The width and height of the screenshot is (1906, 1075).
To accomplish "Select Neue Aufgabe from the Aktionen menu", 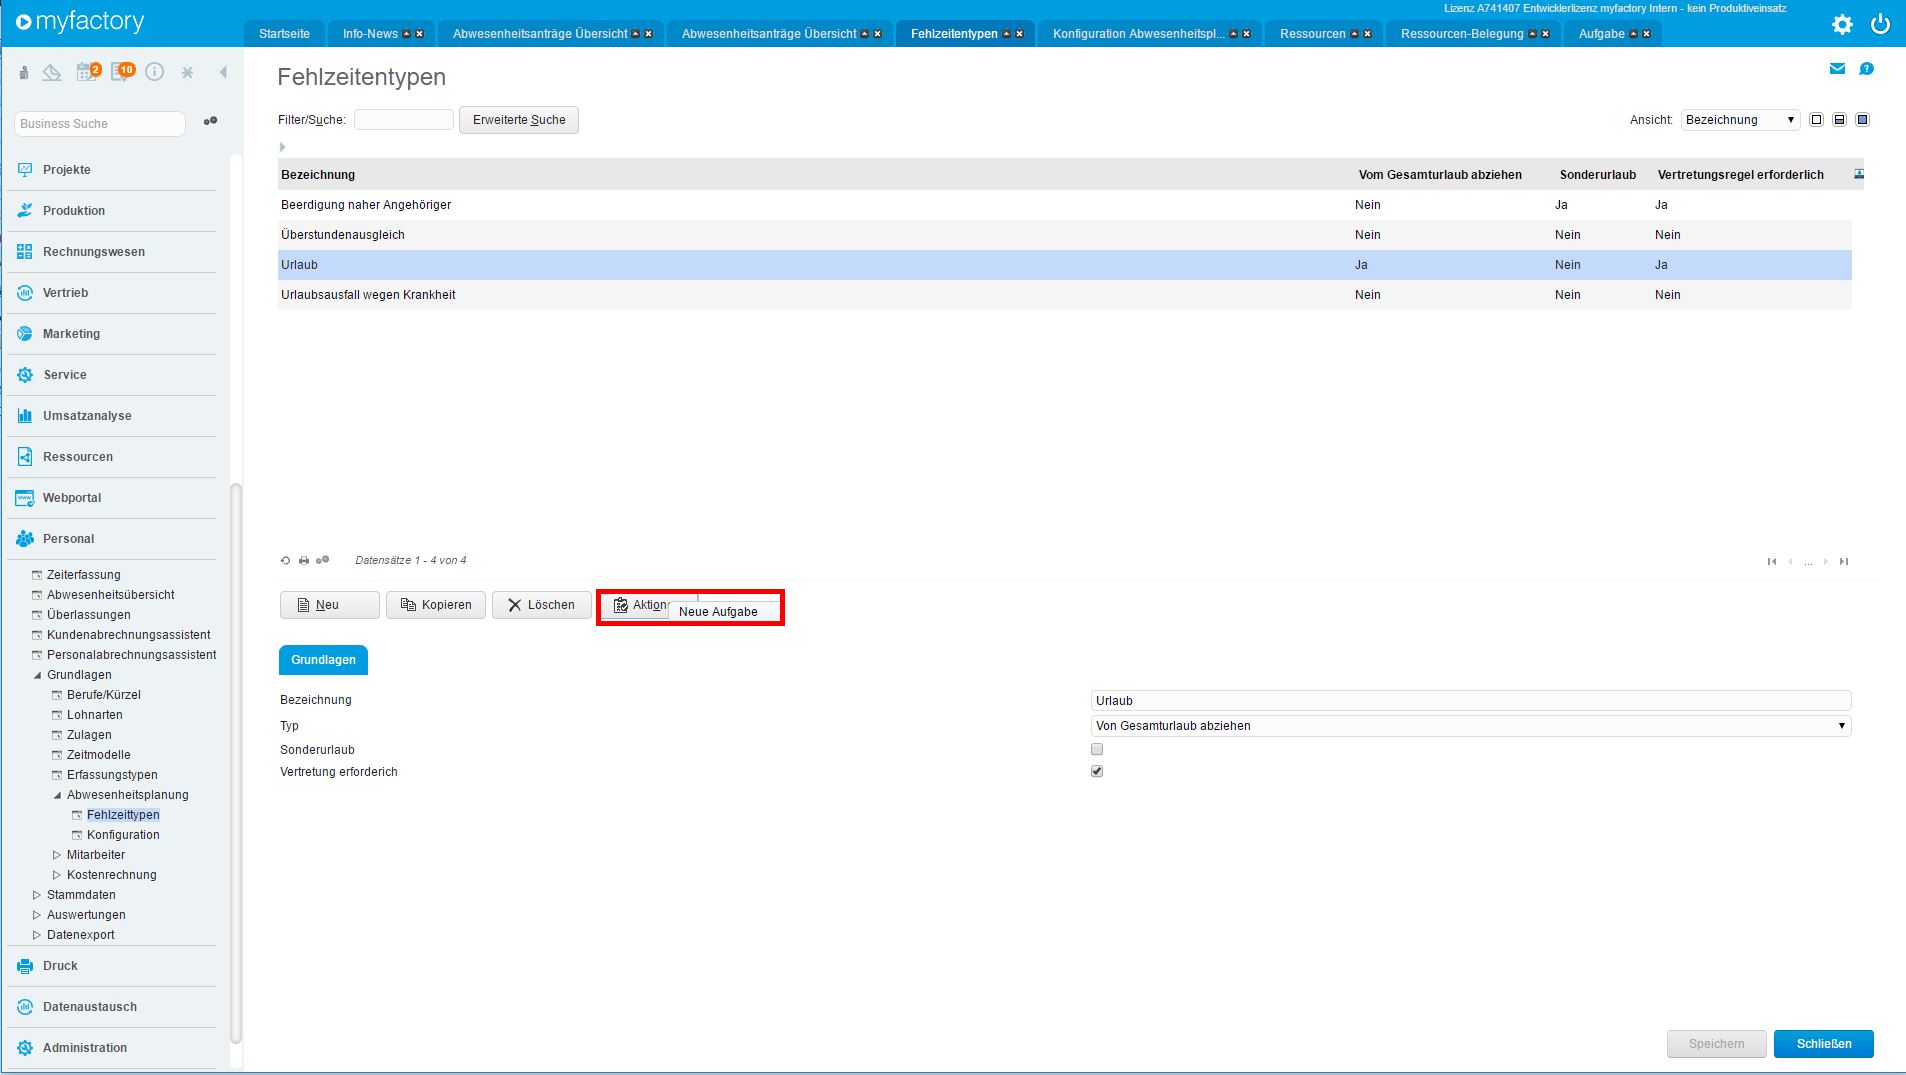I will (718, 612).
